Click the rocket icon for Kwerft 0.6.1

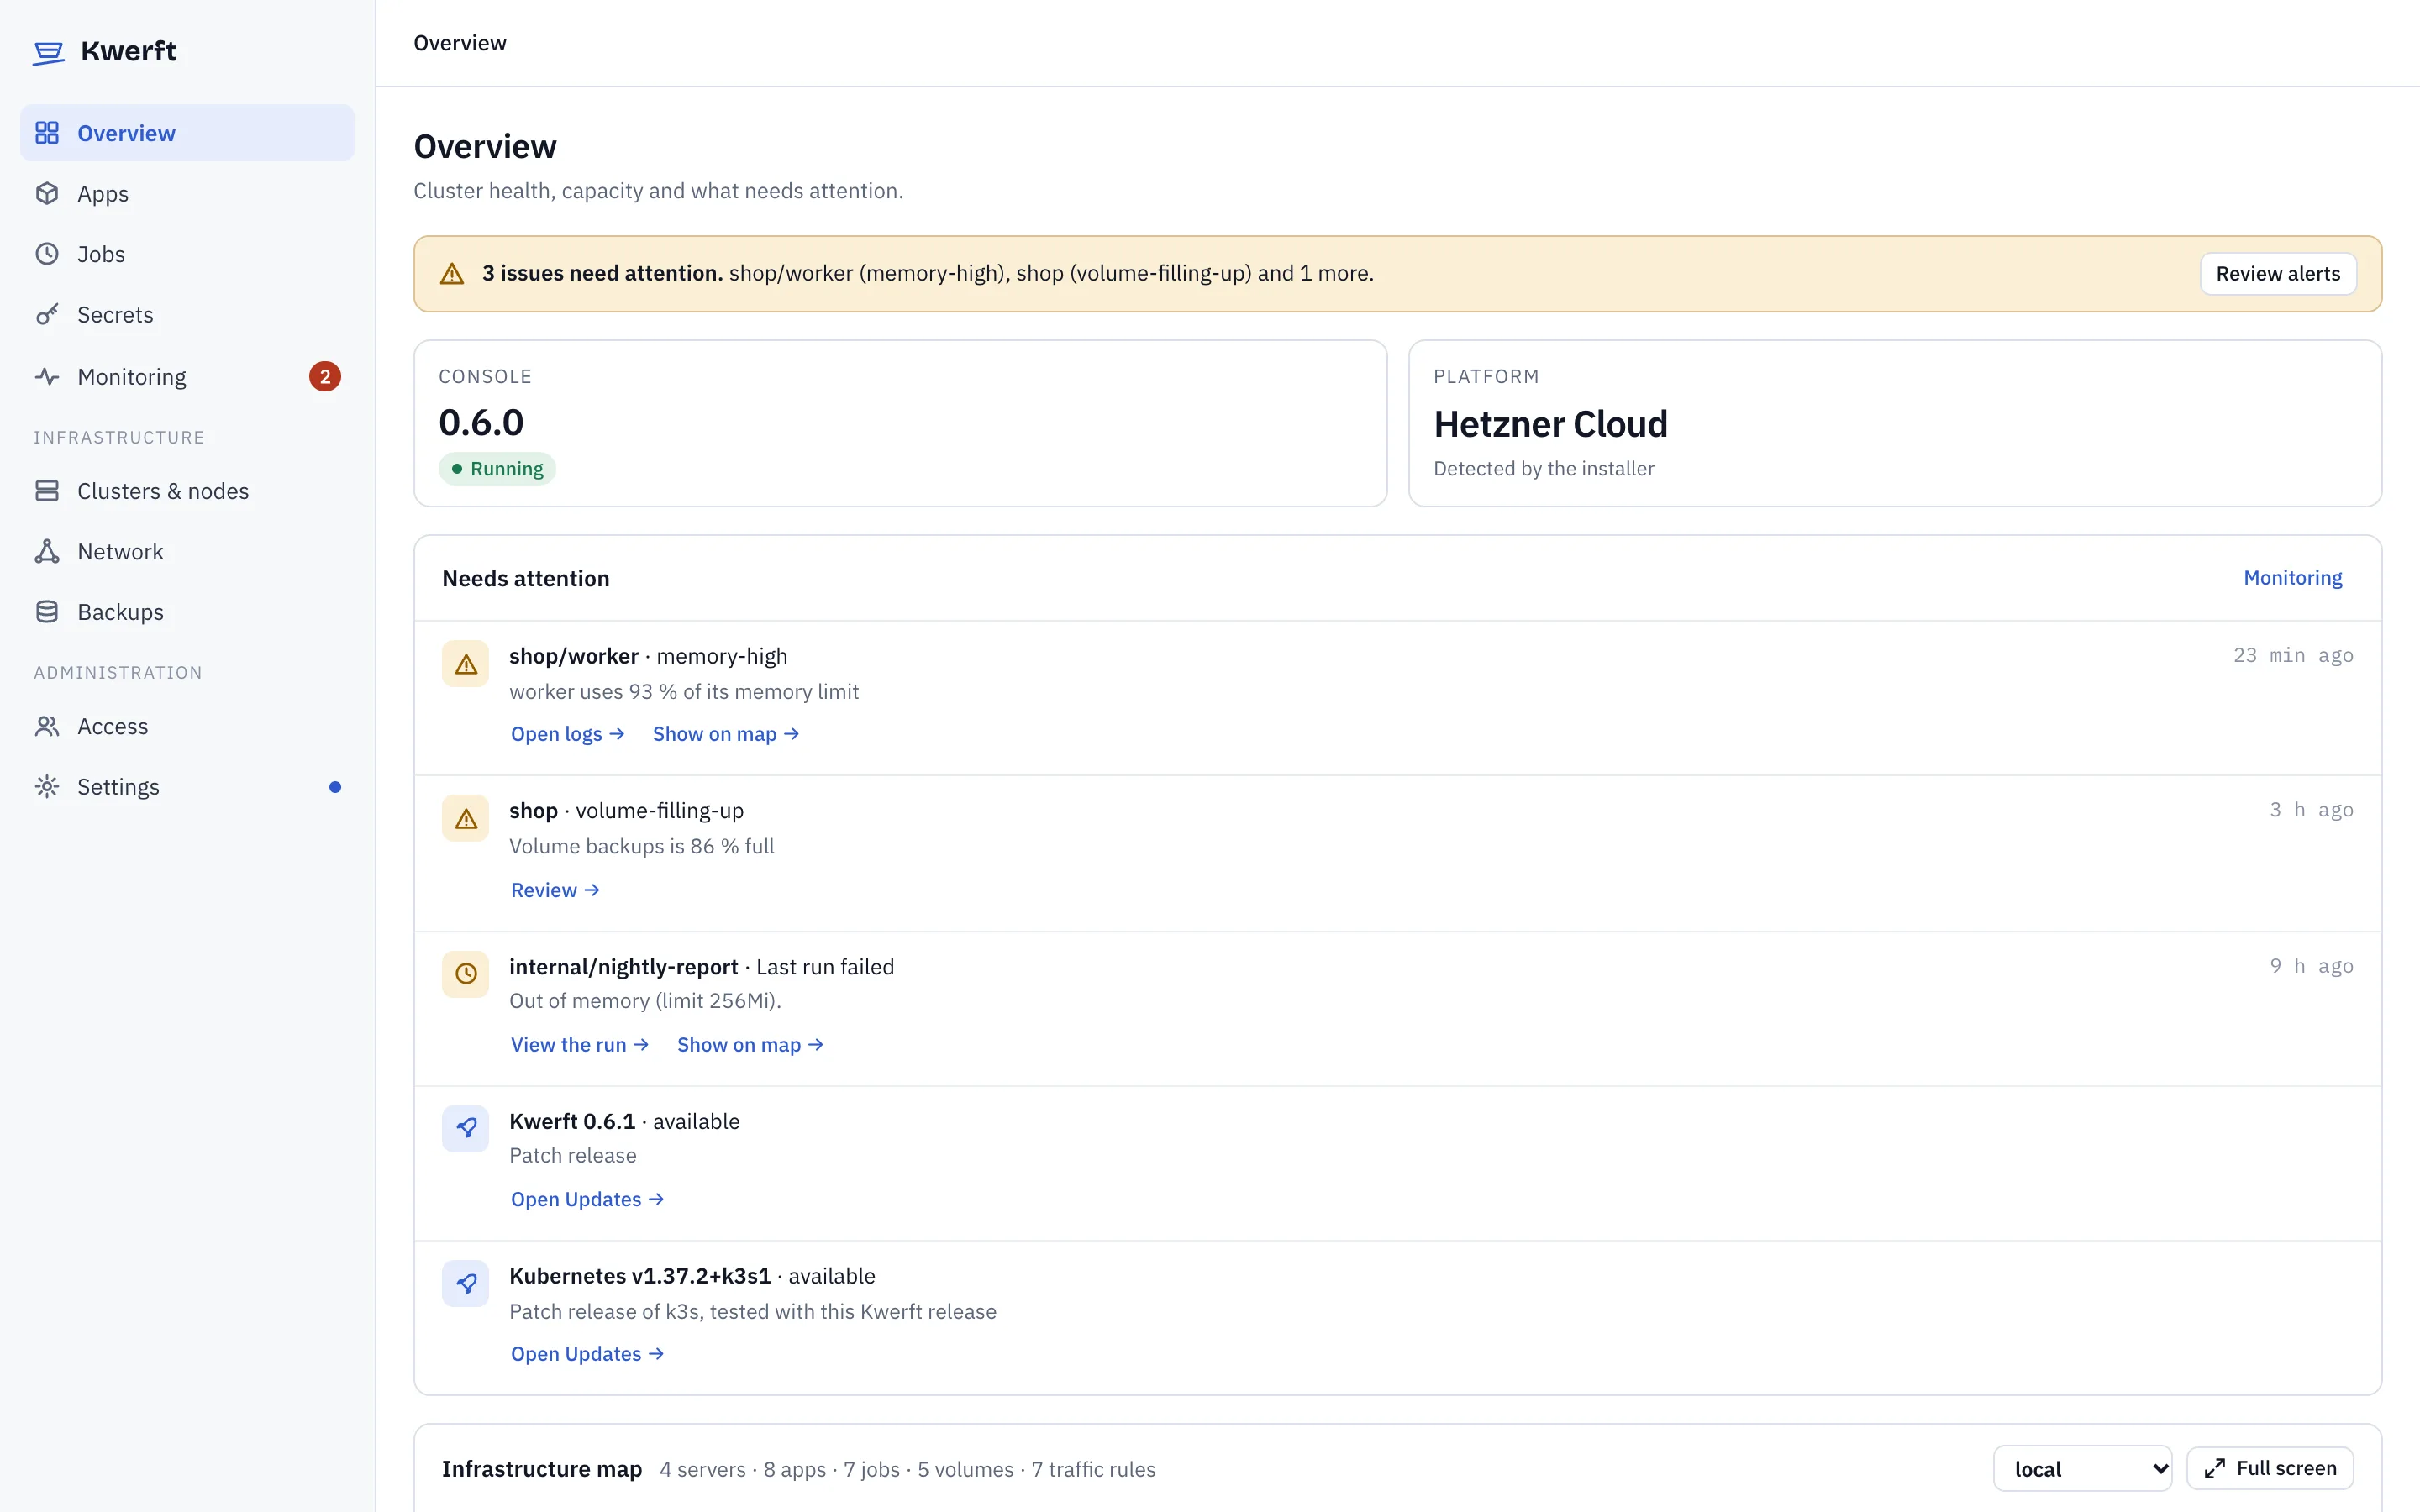(466, 1128)
